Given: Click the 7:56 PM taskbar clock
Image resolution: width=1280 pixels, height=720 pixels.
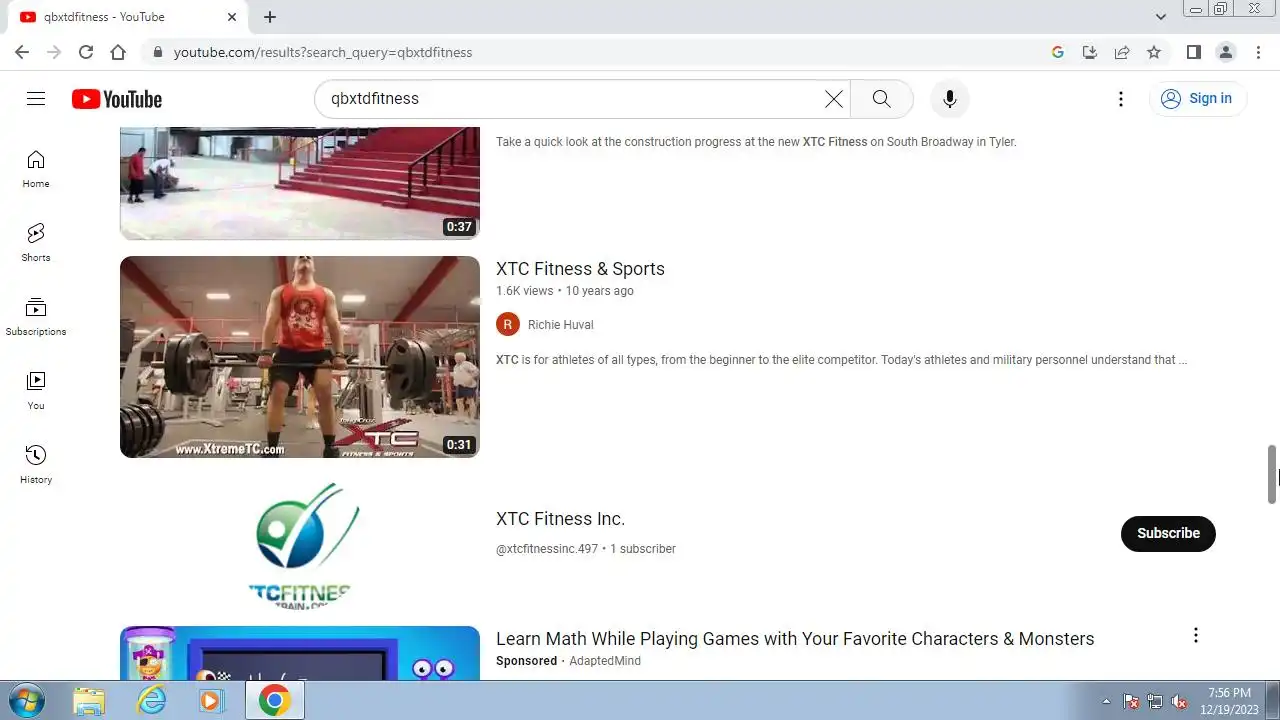Looking at the screenshot, I should (x=1229, y=701).
